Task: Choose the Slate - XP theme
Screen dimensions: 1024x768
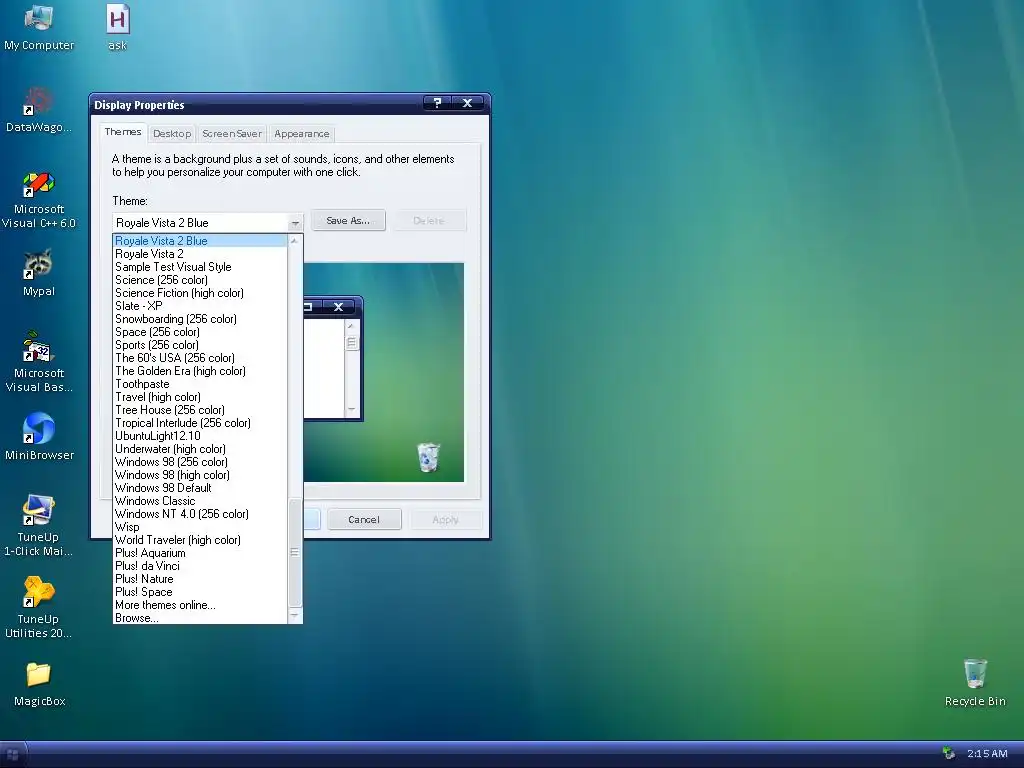Action: pyautogui.click(x=200, y=306)
